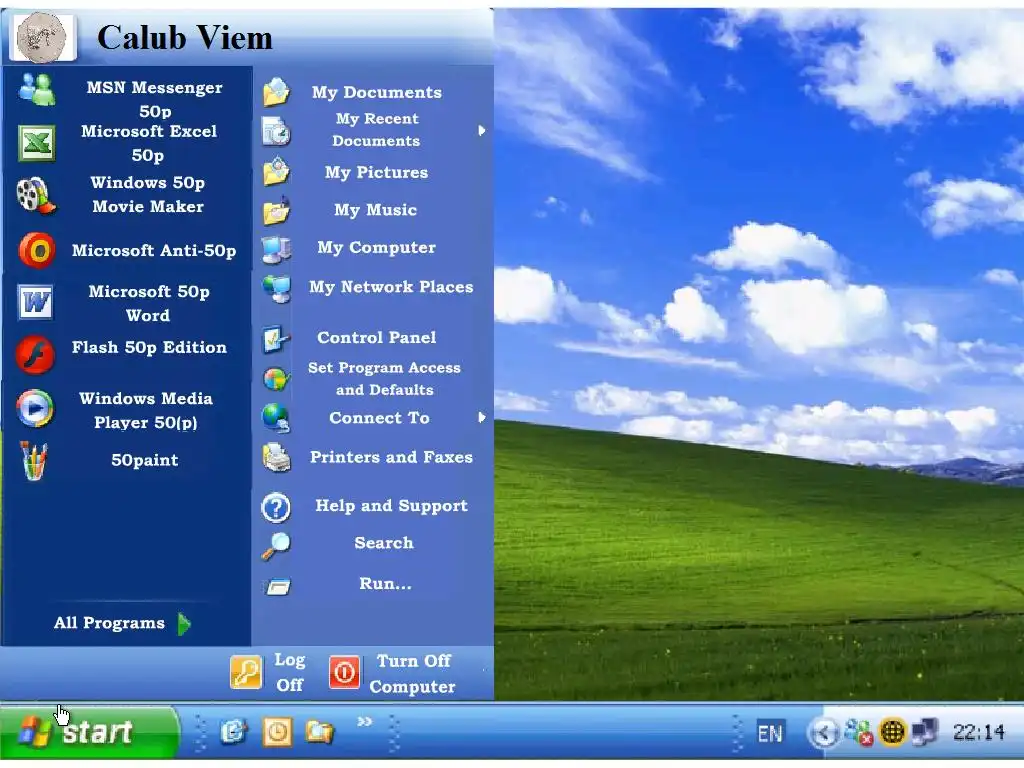Launch the 50paint paint cup icon
This screenshot has width=1024, height=768.
pos(34,461)
